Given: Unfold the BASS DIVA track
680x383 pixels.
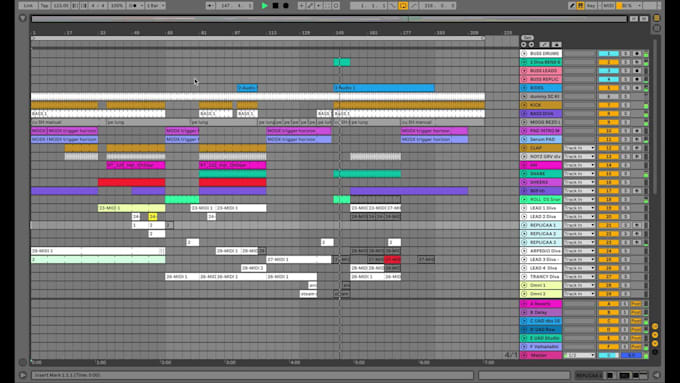Looking at the screenshot, I should coord(524,114).
